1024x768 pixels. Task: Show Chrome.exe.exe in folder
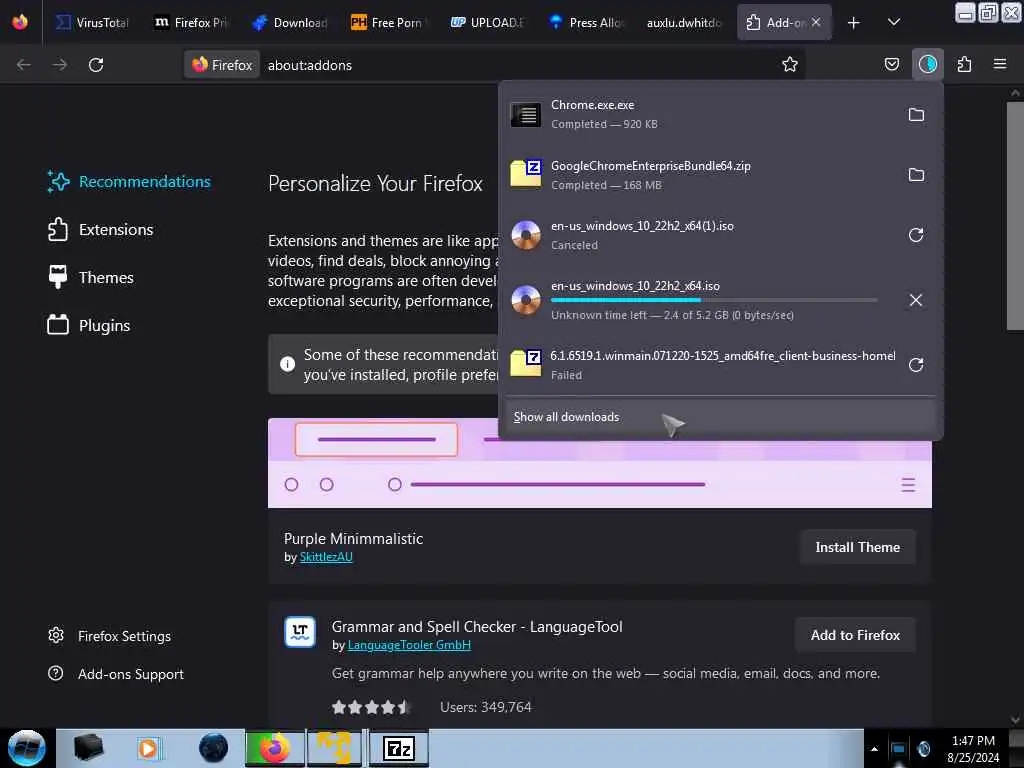pos(916,115)
